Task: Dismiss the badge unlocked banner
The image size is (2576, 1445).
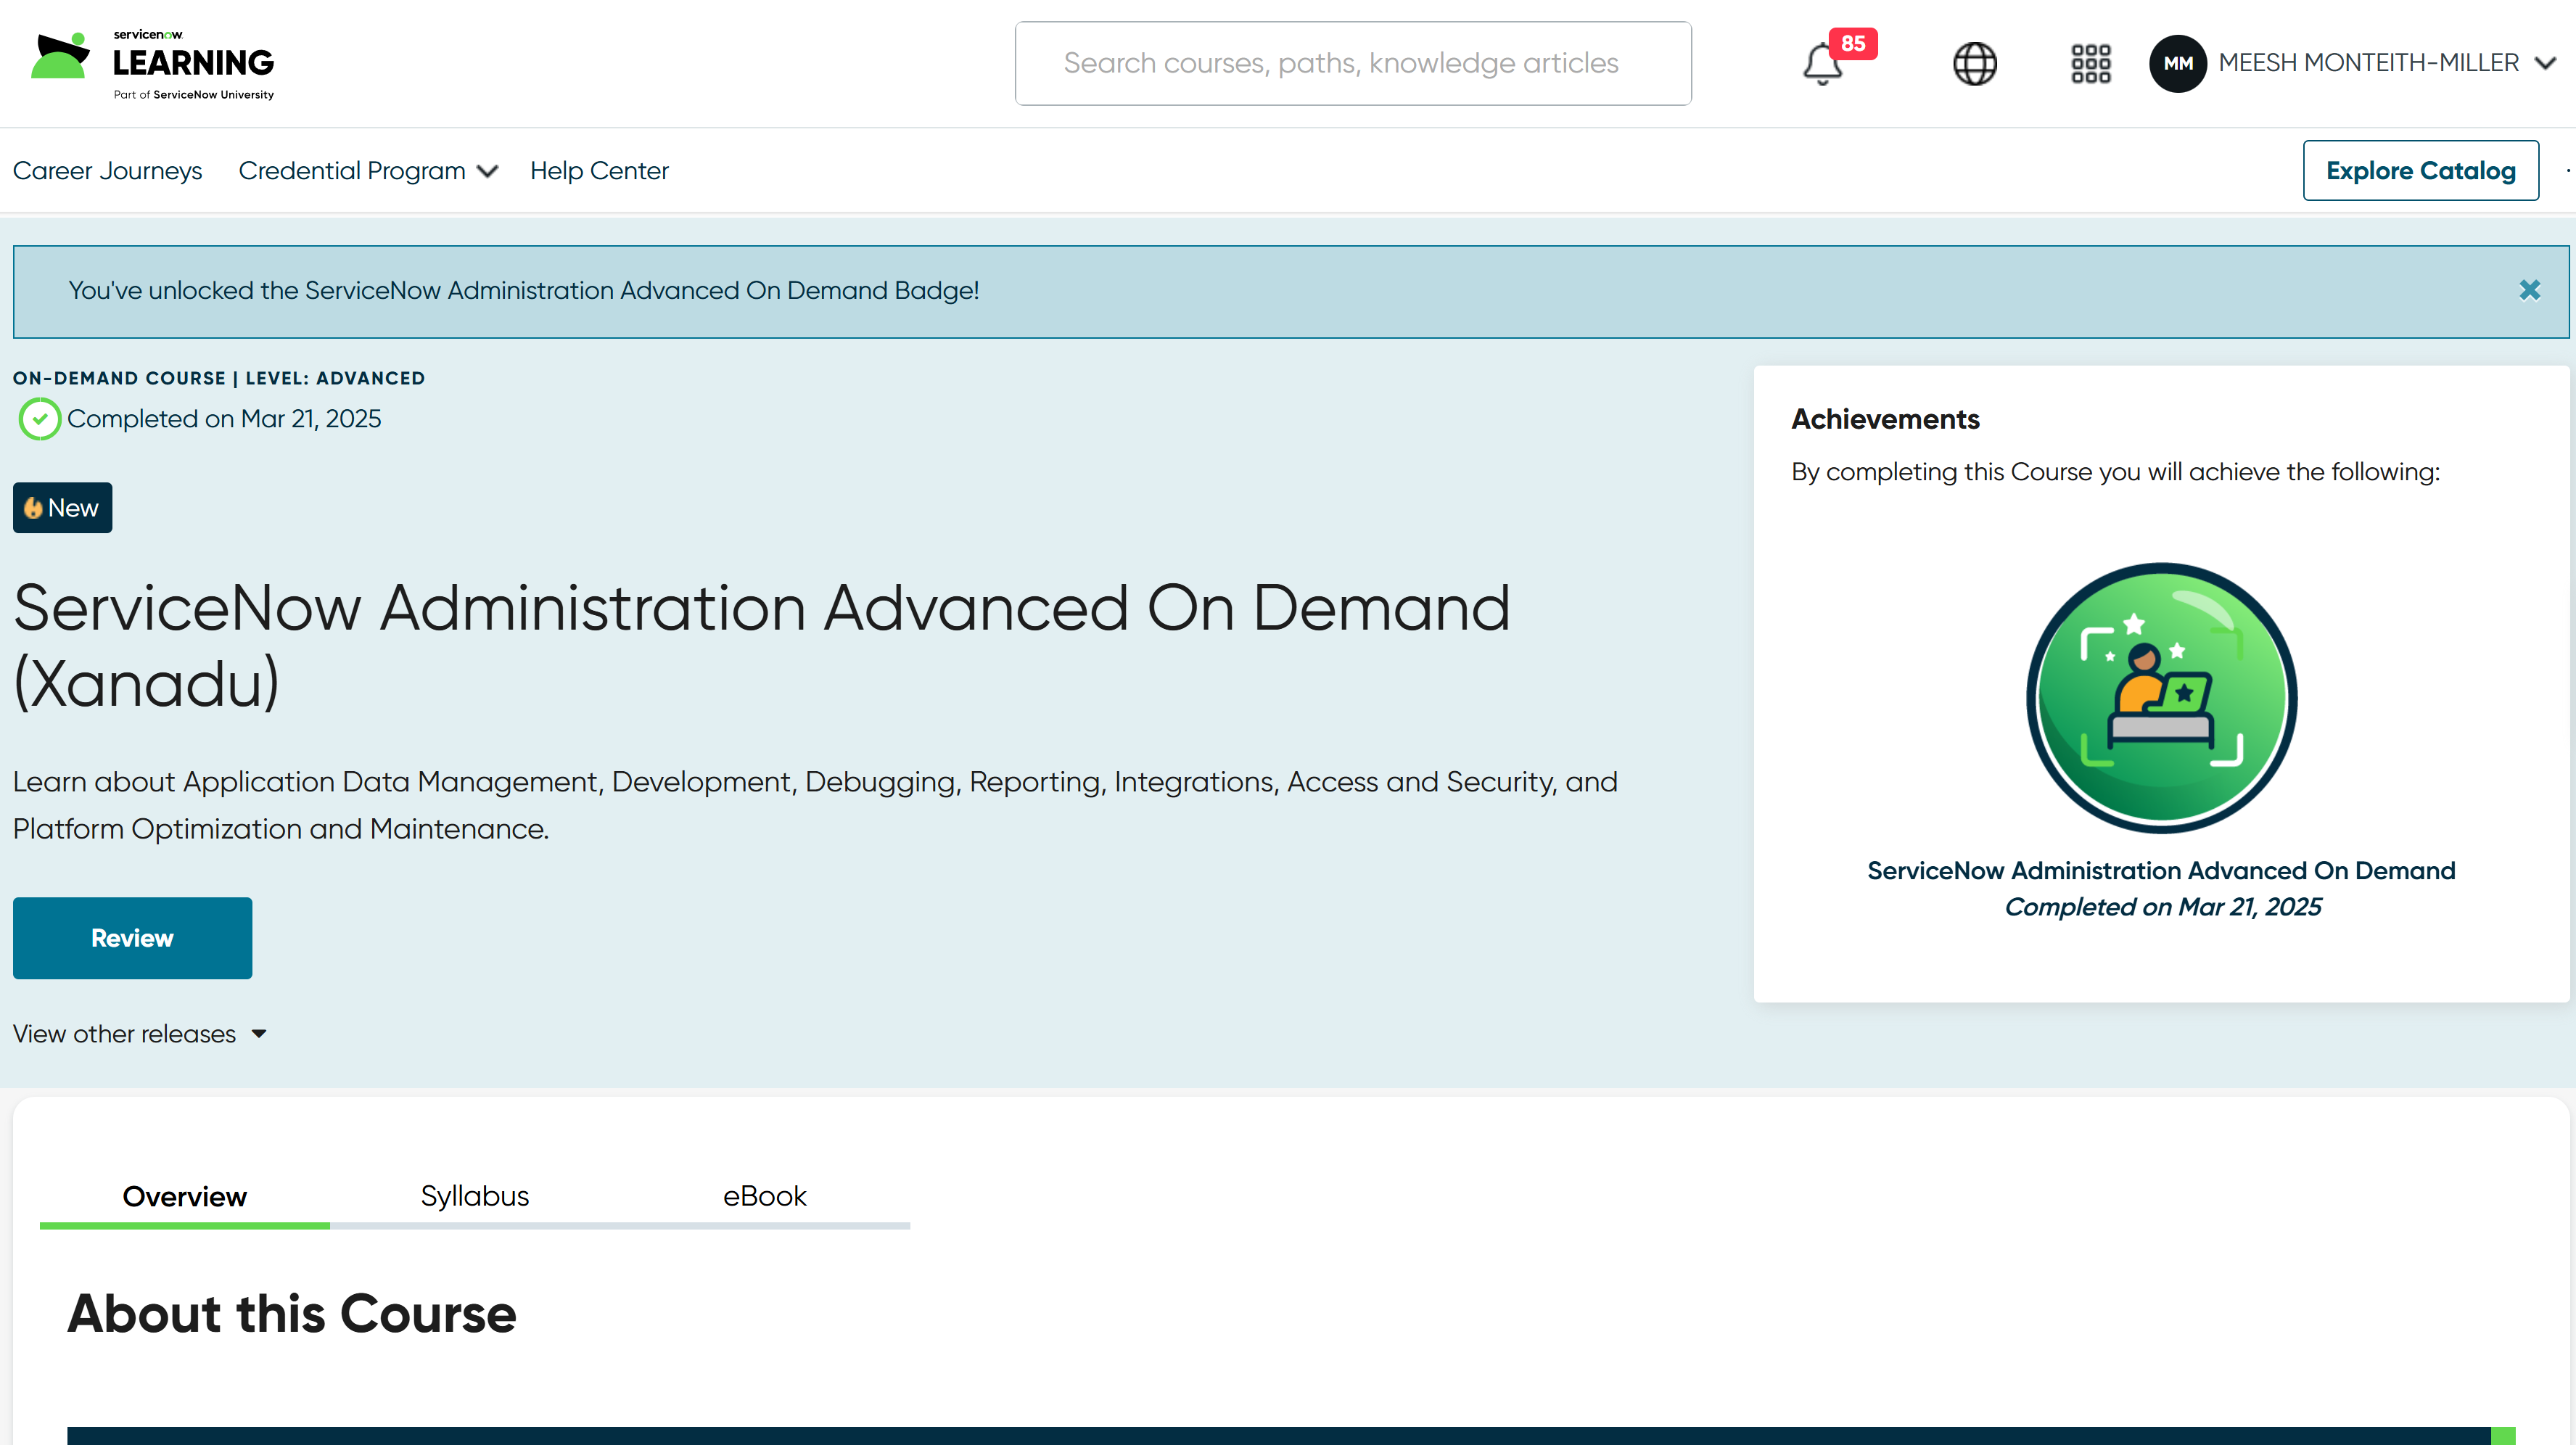Action: coord(2529,291)
